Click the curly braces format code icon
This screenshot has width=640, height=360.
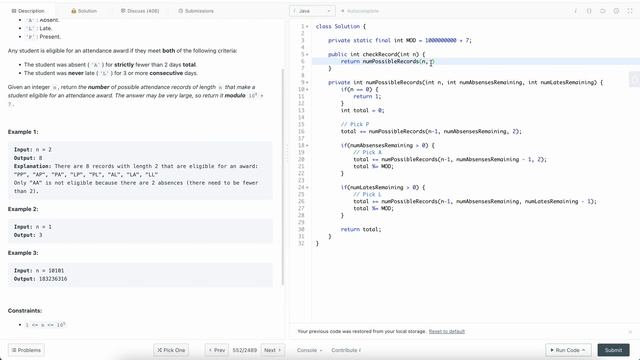coord(589,11)
